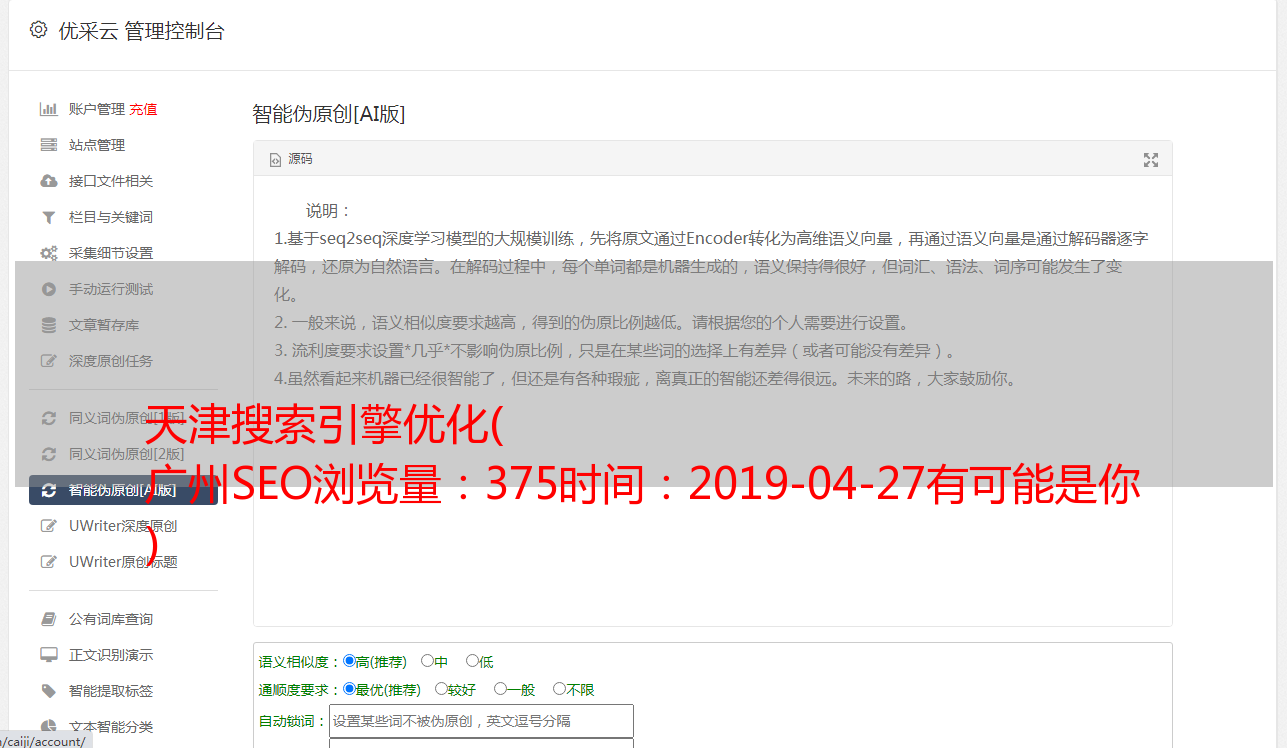
Task: Click the cloud upload icon for 接口文件相关
Action: point(48,181)
